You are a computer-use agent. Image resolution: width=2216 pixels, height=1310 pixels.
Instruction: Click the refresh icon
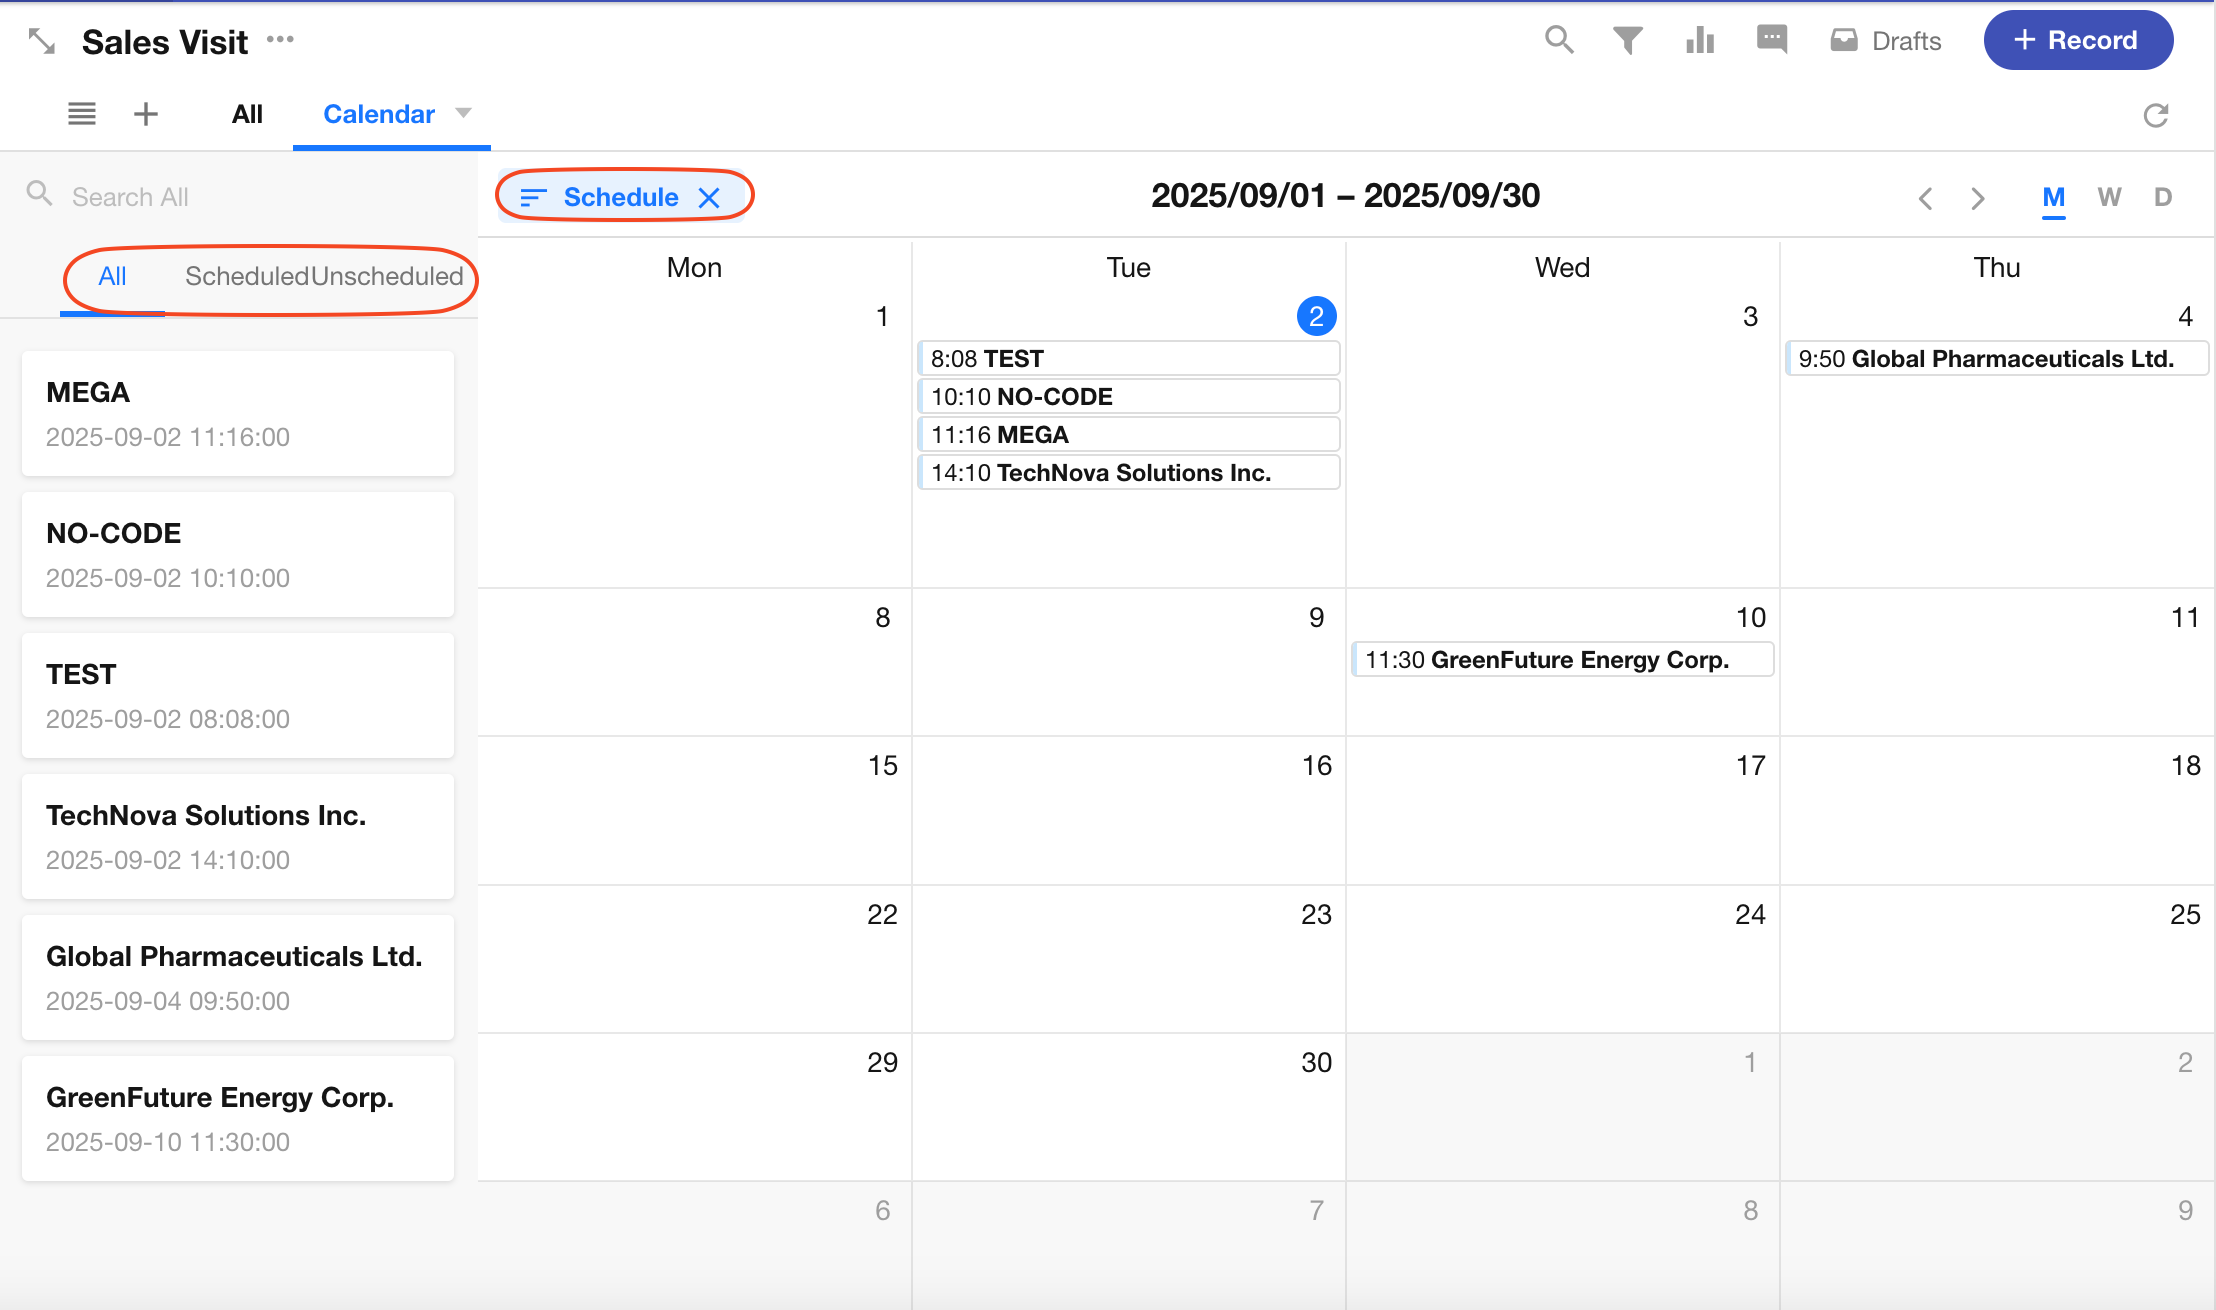point(2156,115)
